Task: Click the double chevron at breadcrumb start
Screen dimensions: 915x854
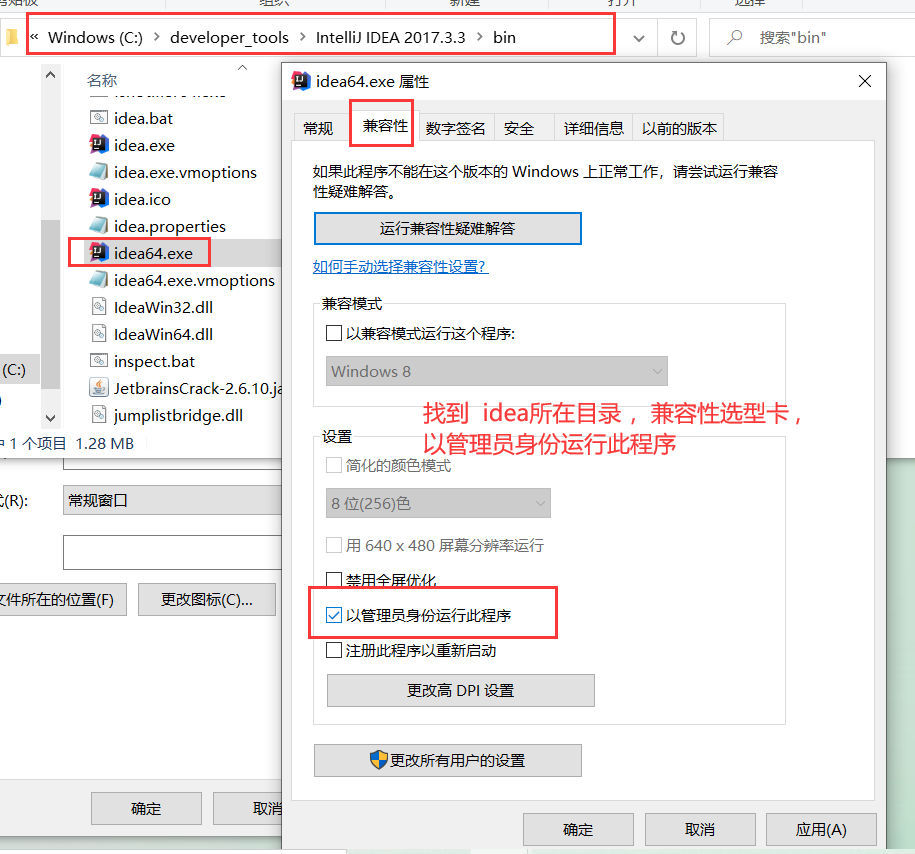Action: click(x=34, y=37)
